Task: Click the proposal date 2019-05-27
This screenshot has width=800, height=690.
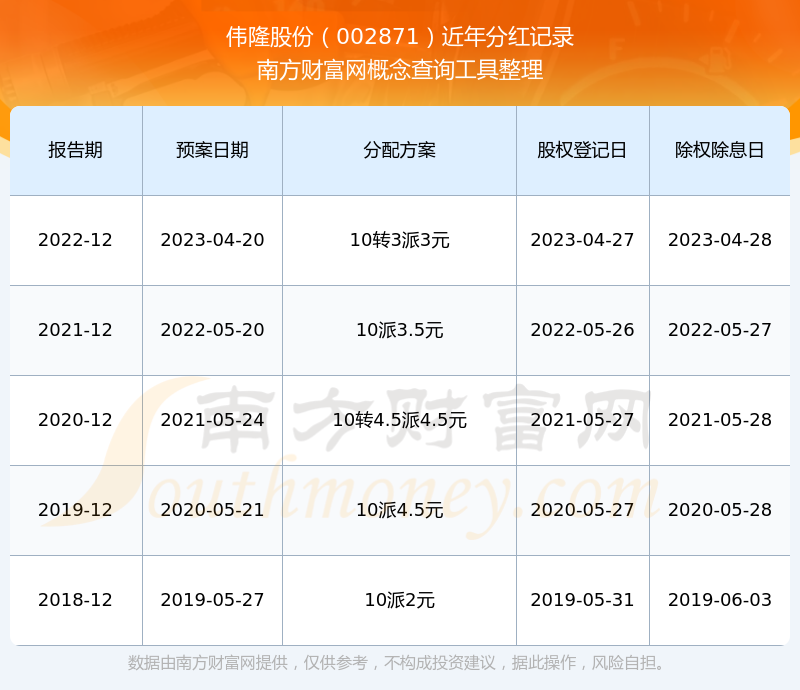Action: click(x=212, y=599)
